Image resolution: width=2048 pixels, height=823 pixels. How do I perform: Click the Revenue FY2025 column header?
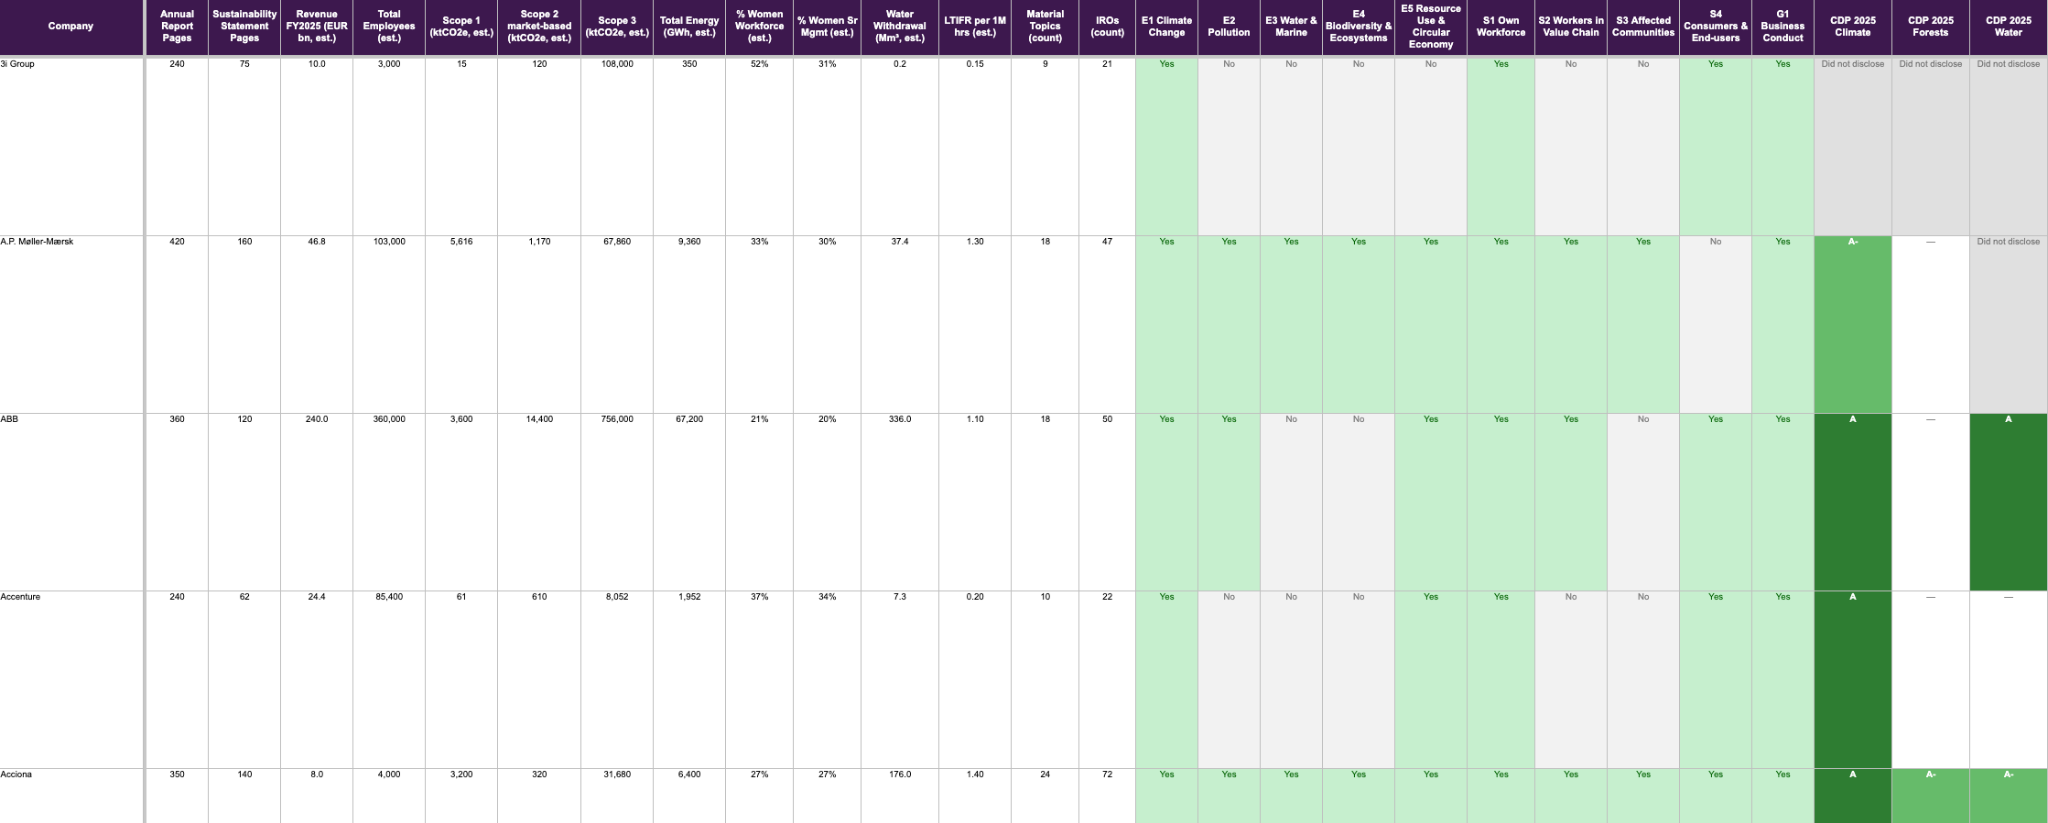316,27
